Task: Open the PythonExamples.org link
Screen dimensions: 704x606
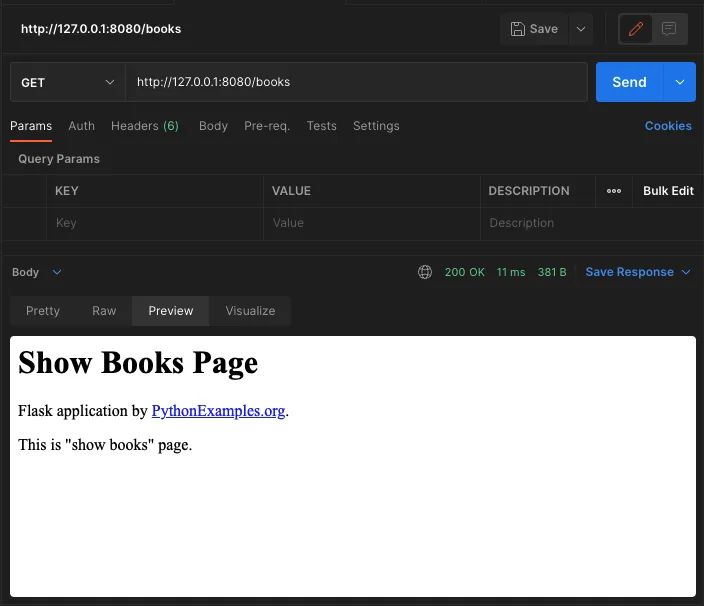Action: click(x=218, y=411)
